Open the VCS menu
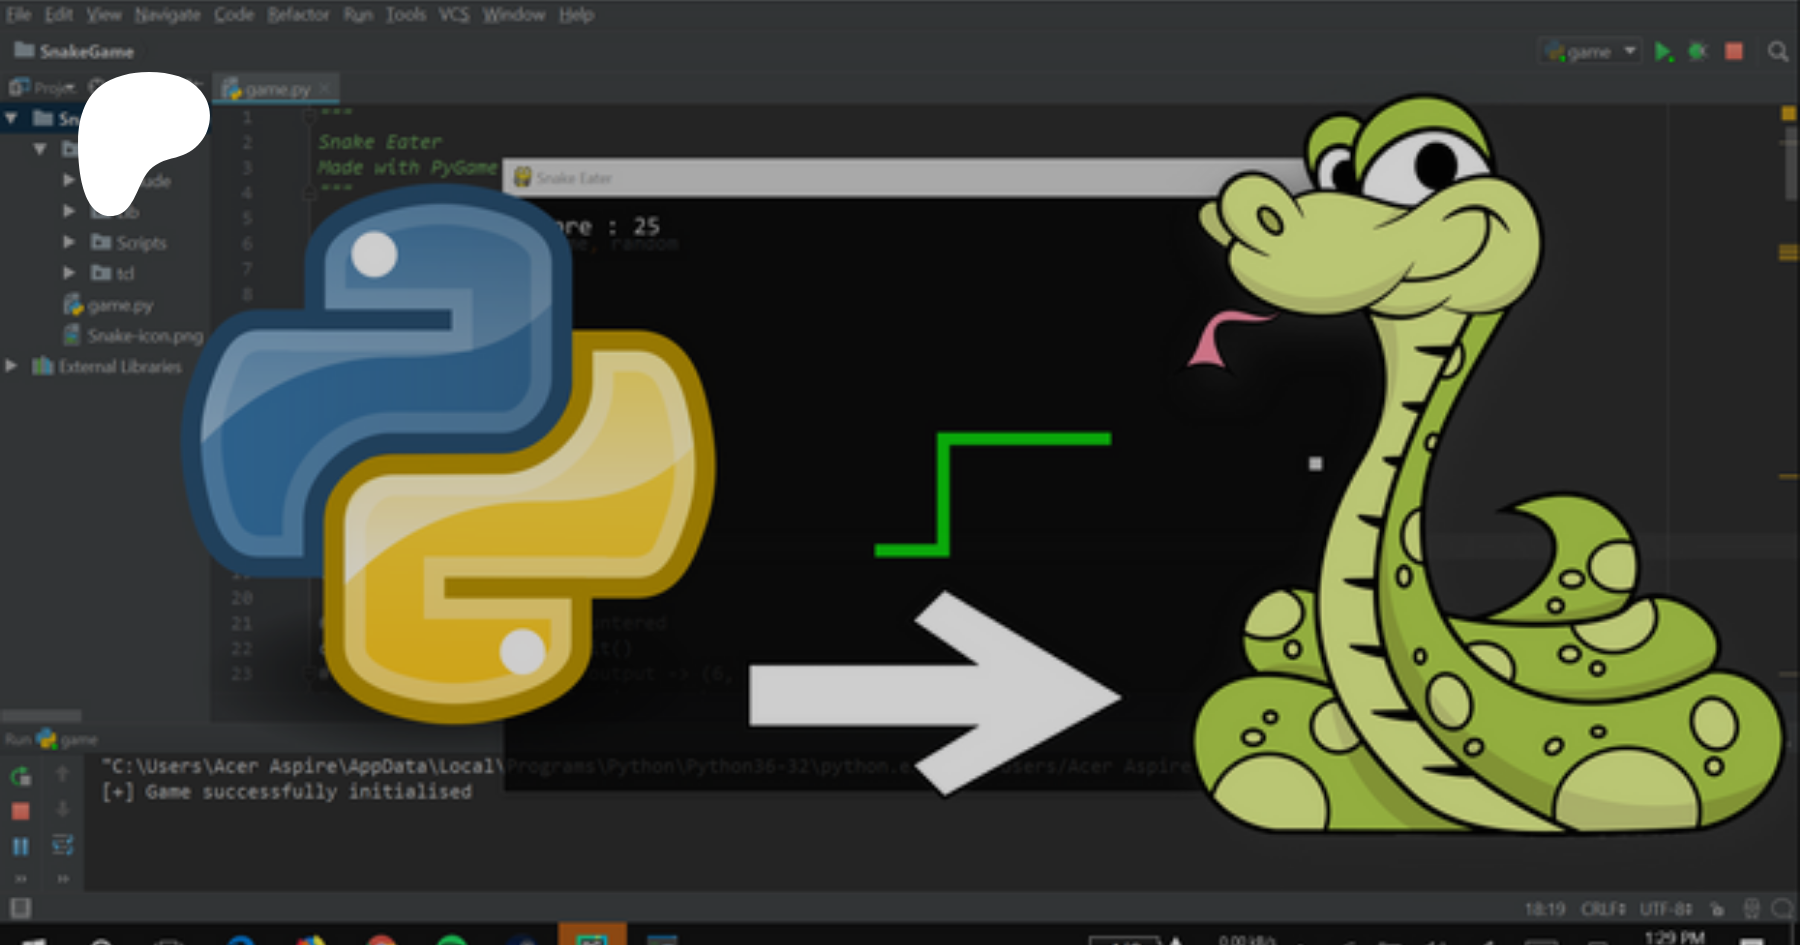The image size is (1800, 945). 453,15
